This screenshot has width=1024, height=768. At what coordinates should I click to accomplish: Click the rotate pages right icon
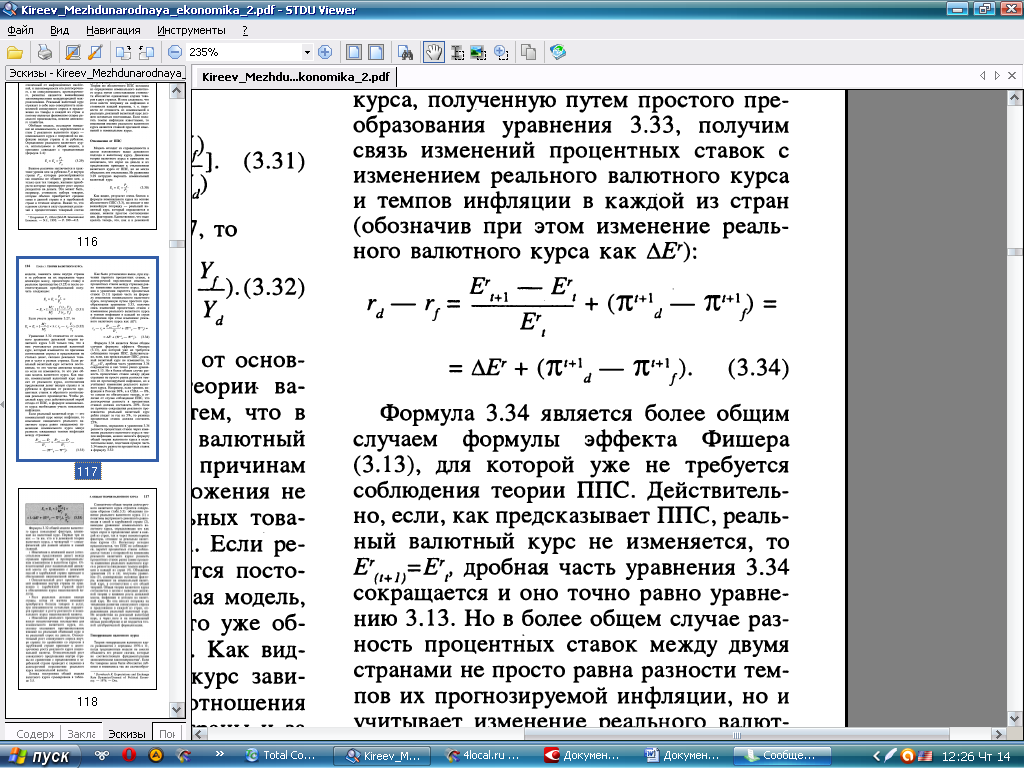123,52
